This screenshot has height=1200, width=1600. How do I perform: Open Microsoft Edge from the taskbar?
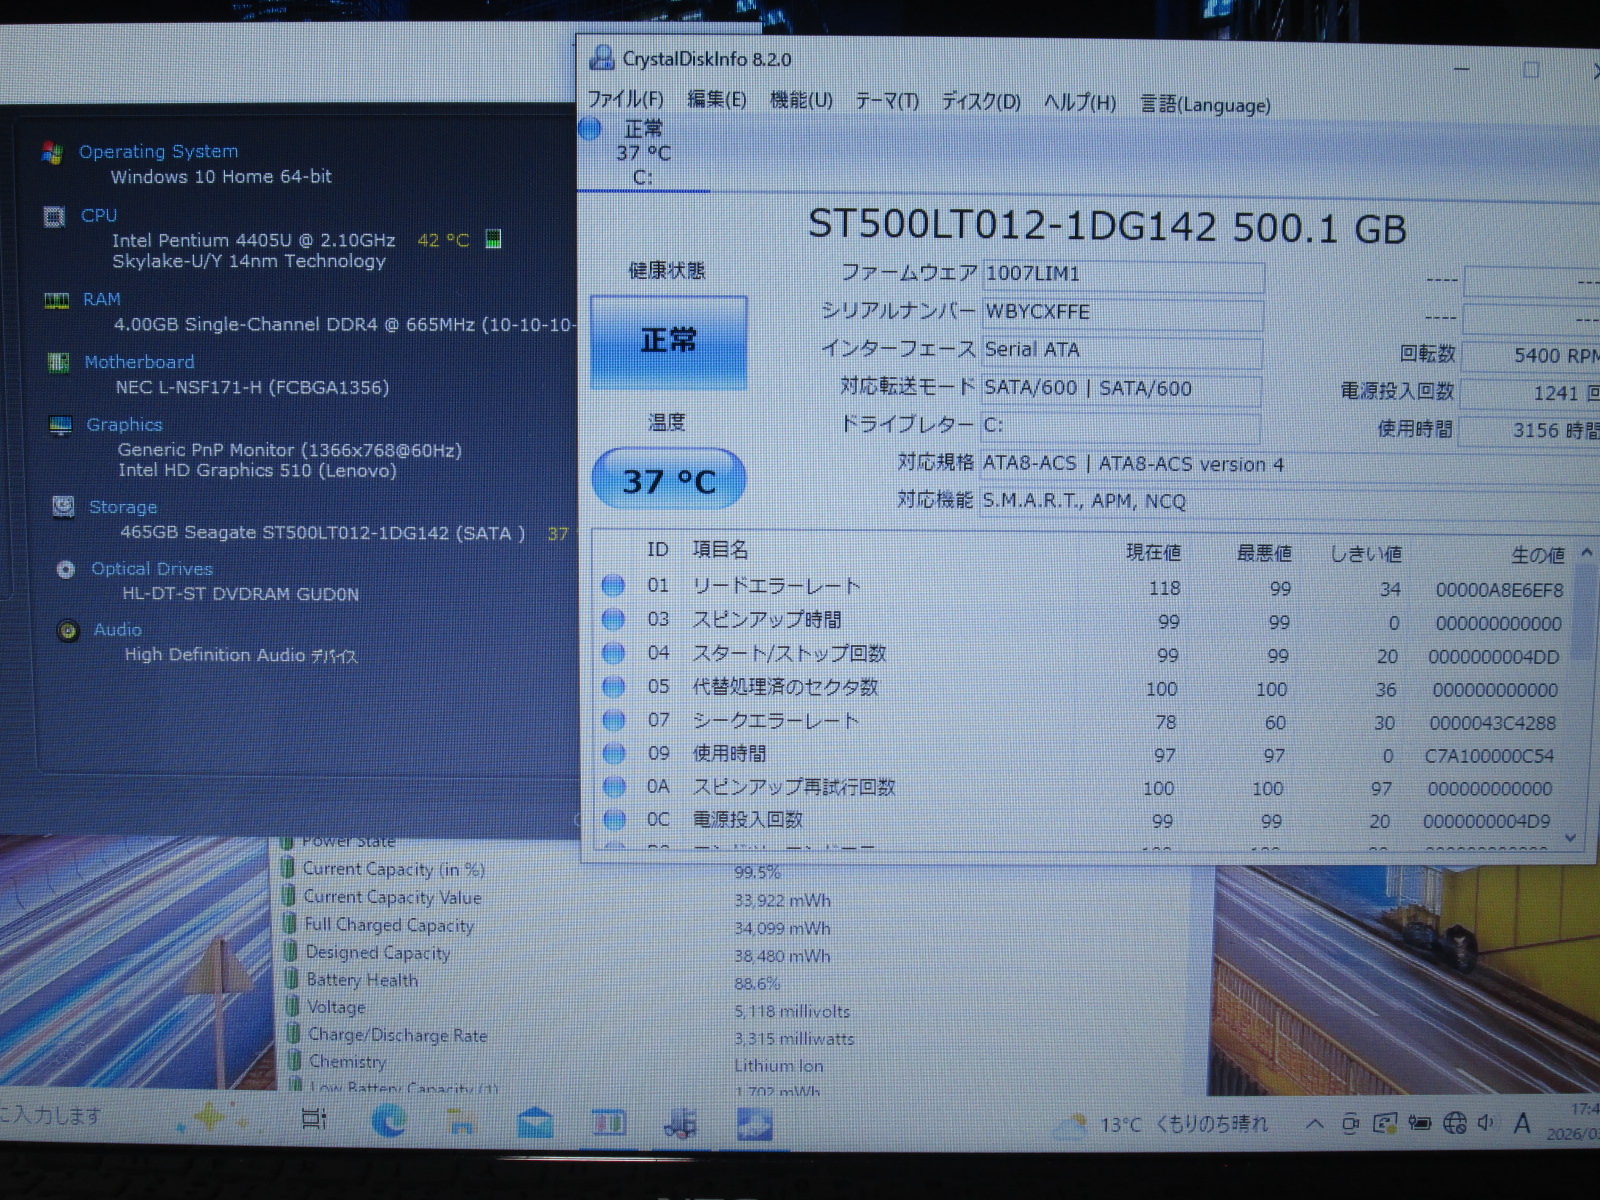pos(388,1121)
